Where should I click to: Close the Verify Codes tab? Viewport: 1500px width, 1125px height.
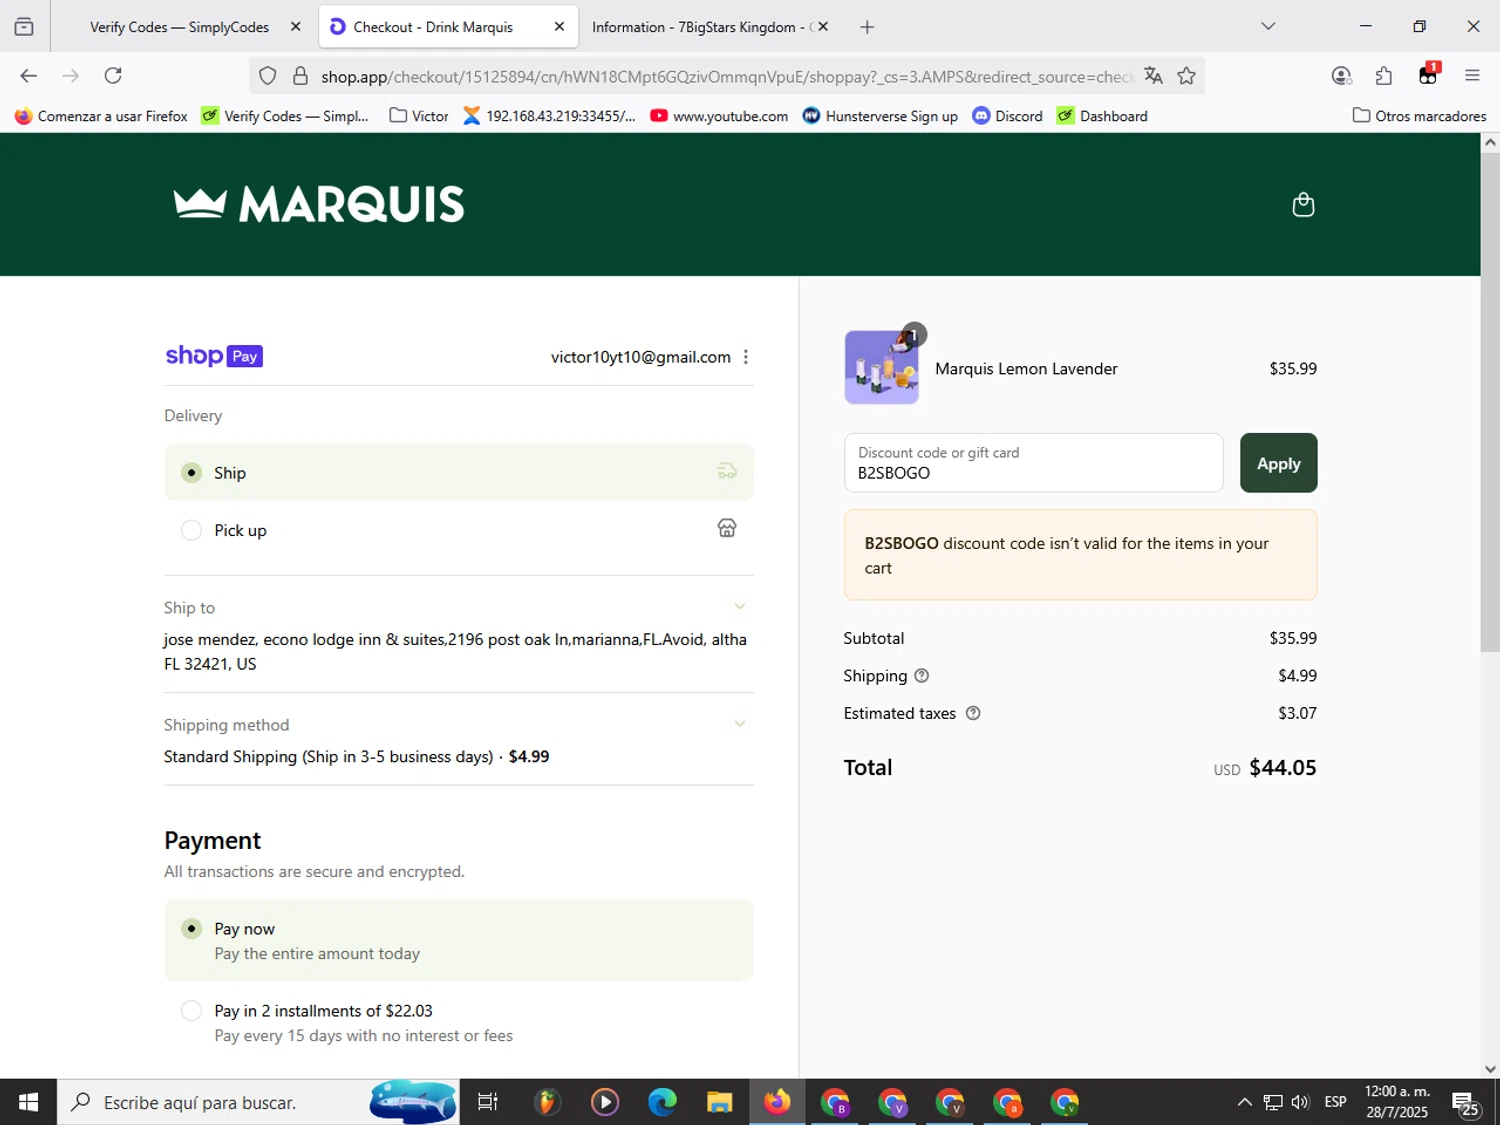295,27
